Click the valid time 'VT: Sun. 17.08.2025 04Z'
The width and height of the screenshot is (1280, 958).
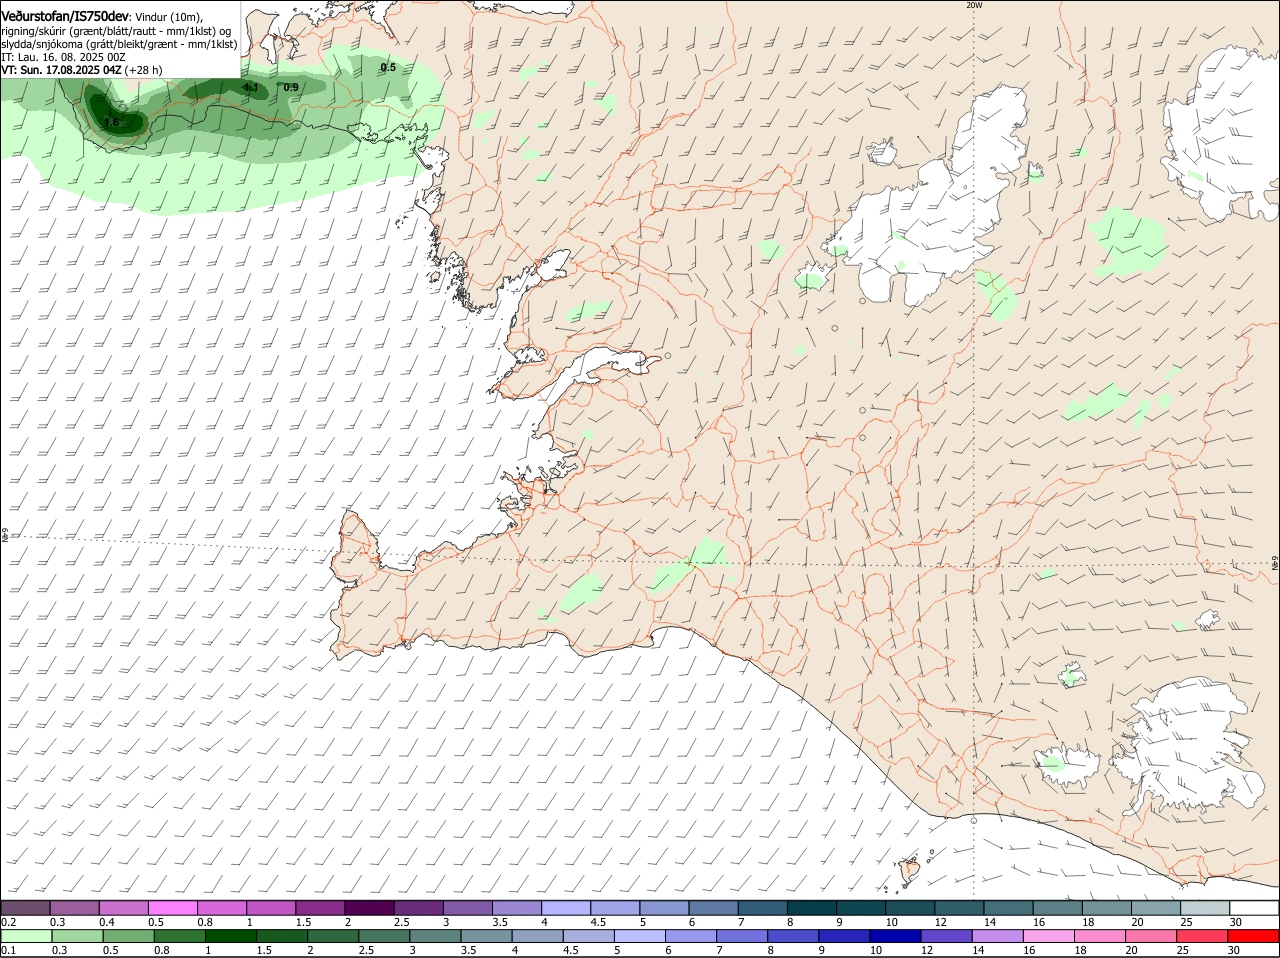point(62,70)
